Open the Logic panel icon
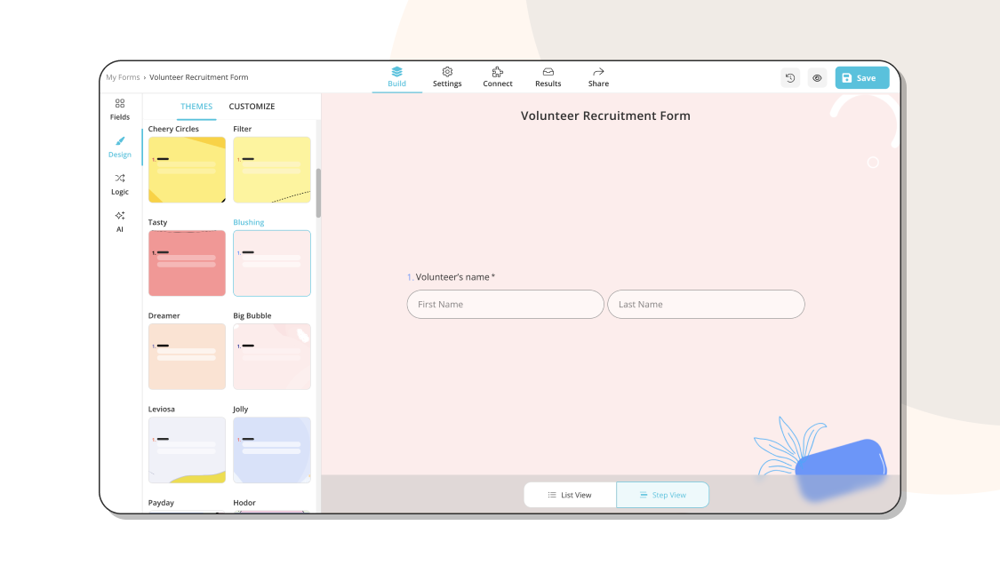Screen dimensions: 1000x573 pyautogui.click(x=120, y=184)
